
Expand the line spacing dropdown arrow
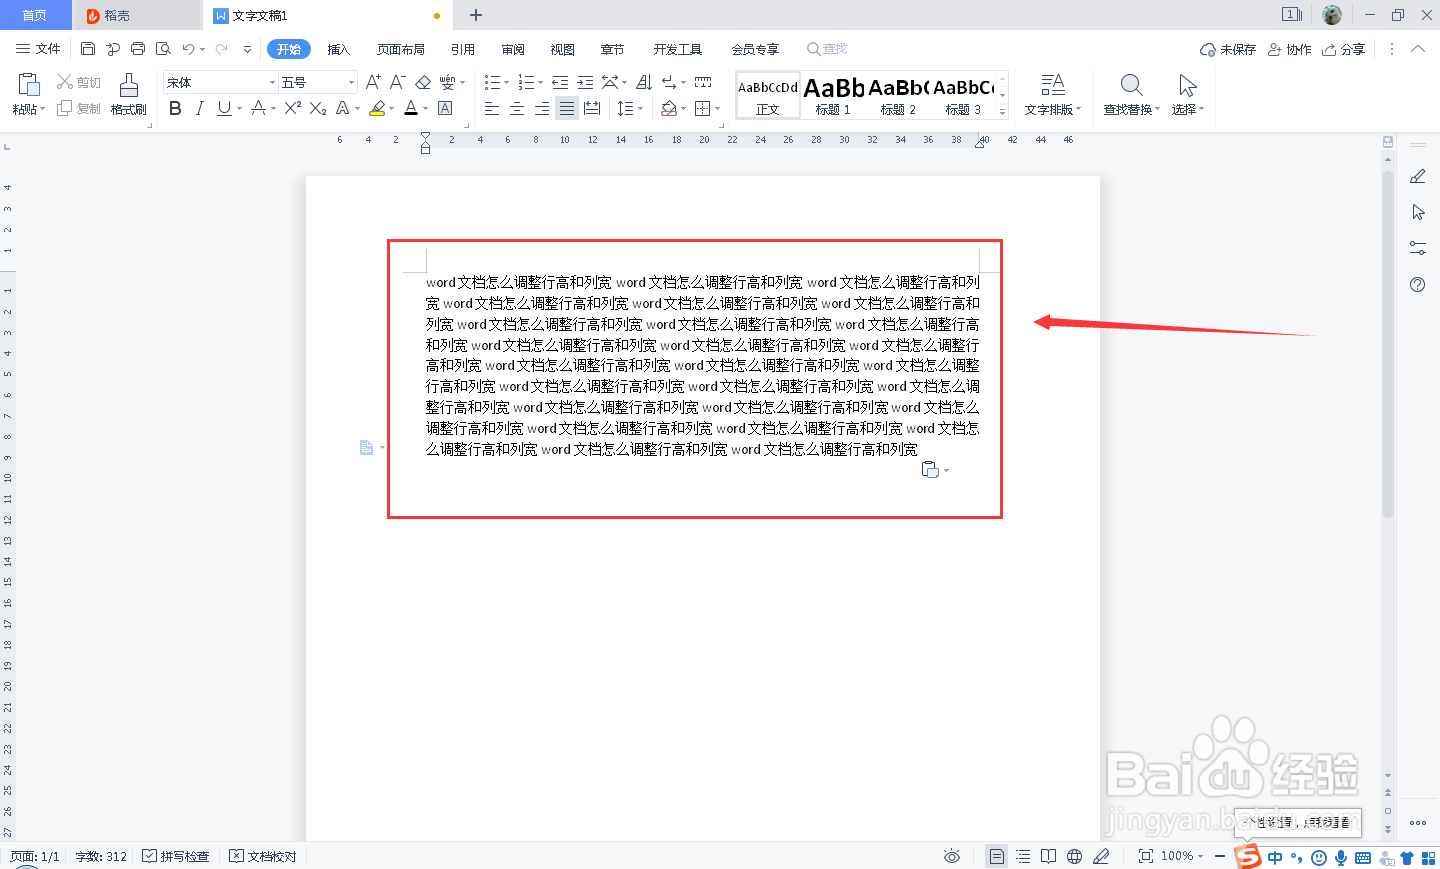click(x=640, y=109)
